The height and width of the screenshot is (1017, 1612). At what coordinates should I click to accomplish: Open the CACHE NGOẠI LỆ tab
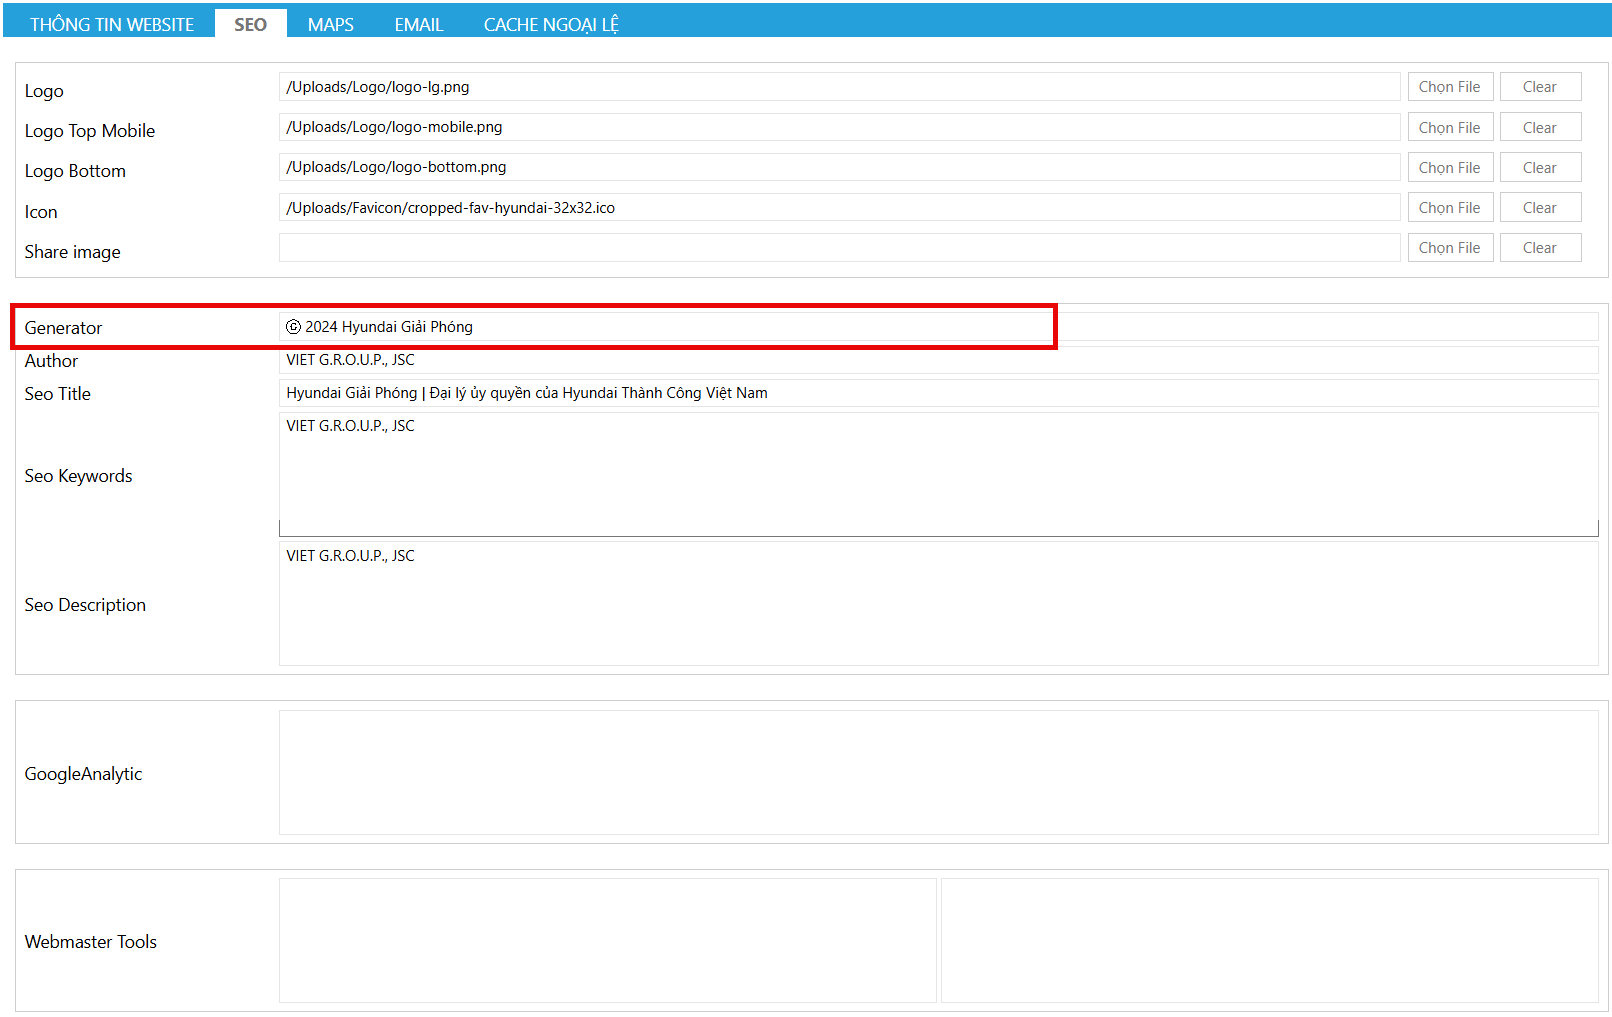coord(551,24)
